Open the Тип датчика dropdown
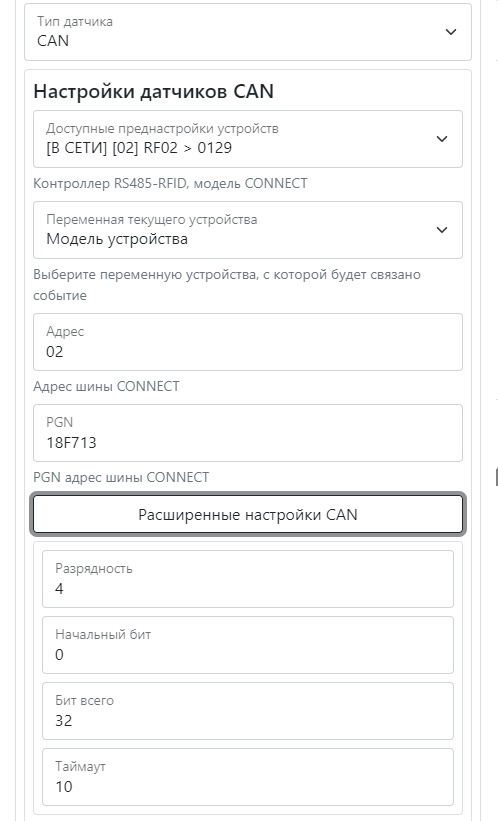Screen dimensions: 498x821 click(248, 32)
